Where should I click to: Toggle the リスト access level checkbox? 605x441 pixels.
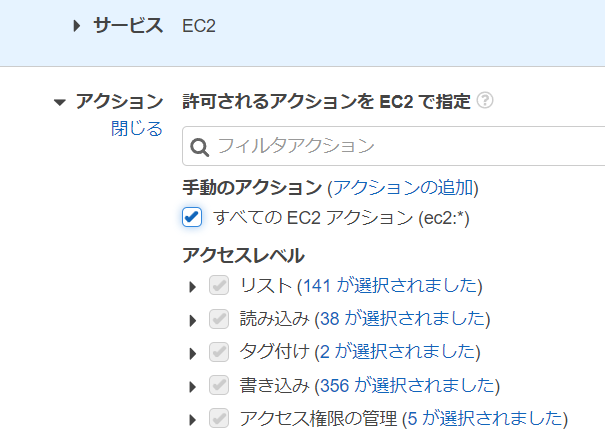pos(218,287)
